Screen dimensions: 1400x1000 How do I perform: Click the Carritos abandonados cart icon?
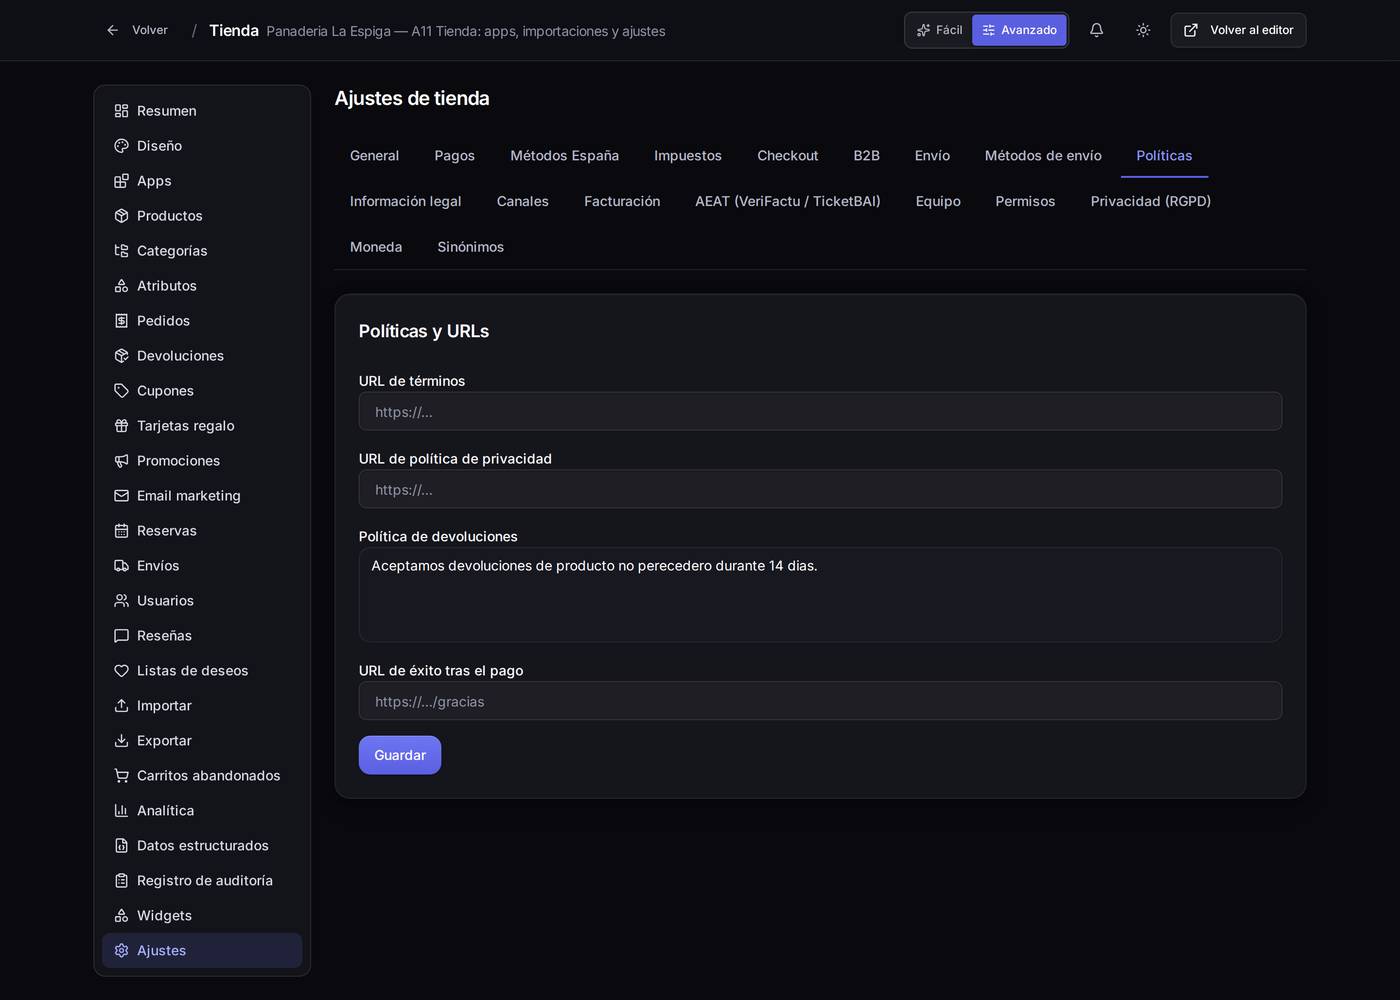121,776
